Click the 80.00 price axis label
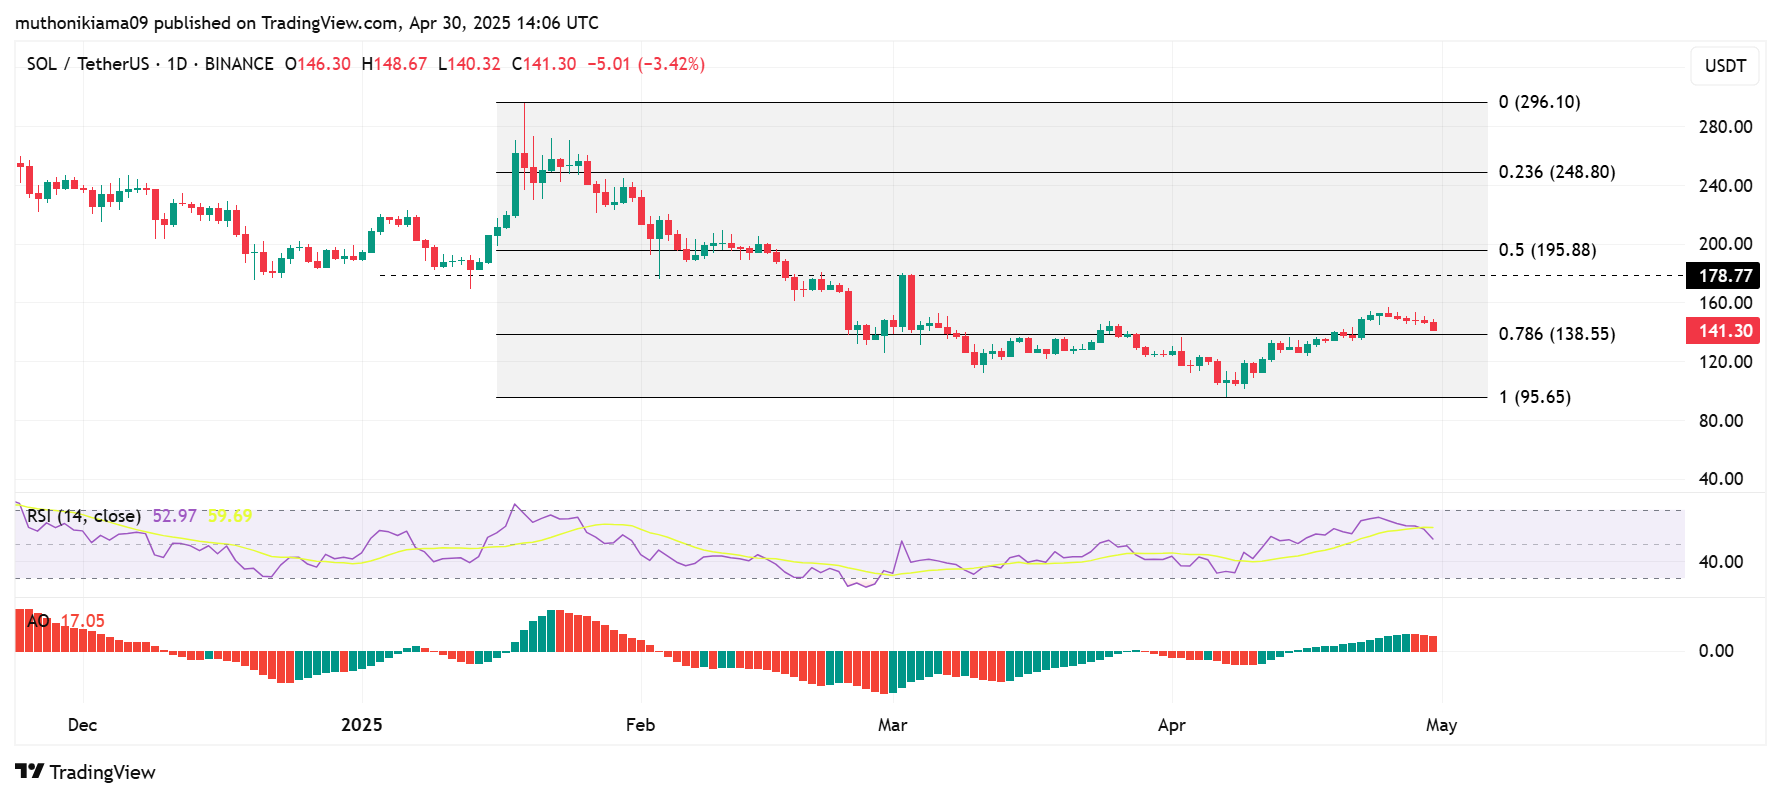The width and height of the screenshot is (1781, 798). (1721, 421)
